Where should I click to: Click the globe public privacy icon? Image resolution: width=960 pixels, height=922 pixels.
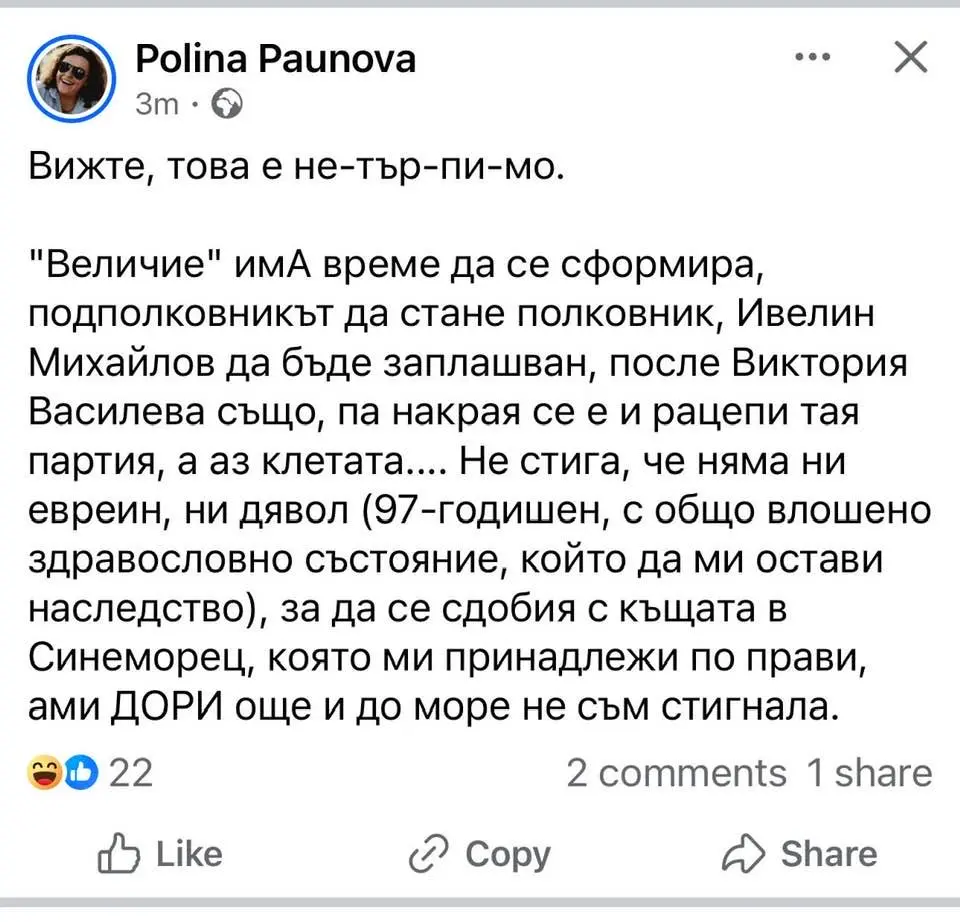pyautogui.click(x=227, y=103)
